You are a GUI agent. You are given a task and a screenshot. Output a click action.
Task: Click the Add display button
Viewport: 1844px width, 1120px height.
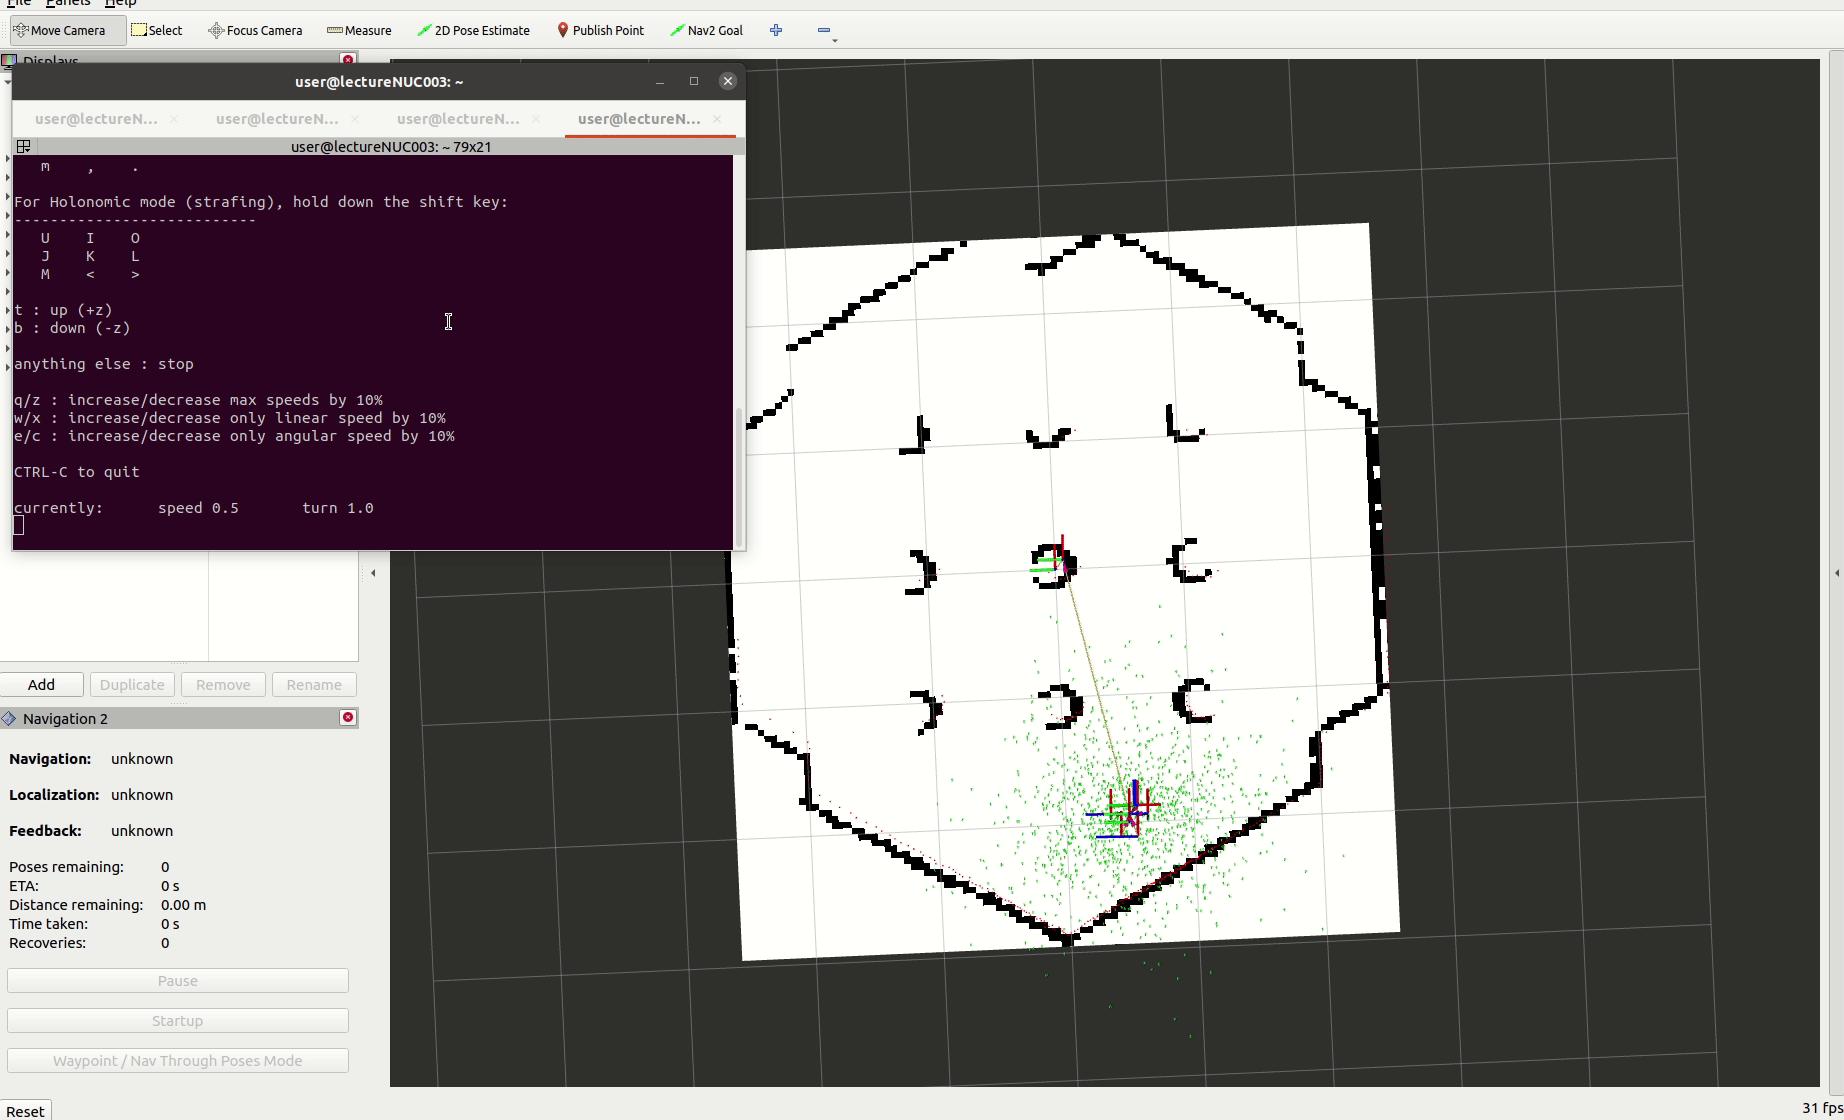pos(41,684)
